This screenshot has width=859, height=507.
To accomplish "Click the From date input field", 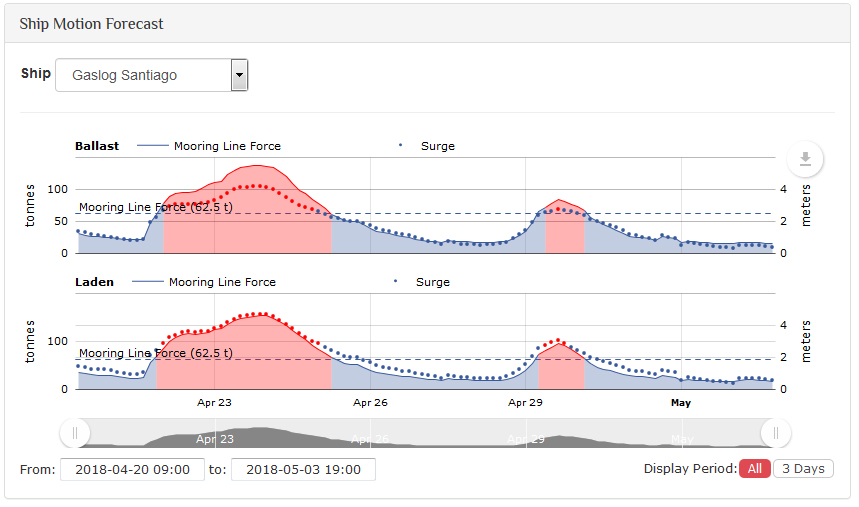I will coord(133,470).
